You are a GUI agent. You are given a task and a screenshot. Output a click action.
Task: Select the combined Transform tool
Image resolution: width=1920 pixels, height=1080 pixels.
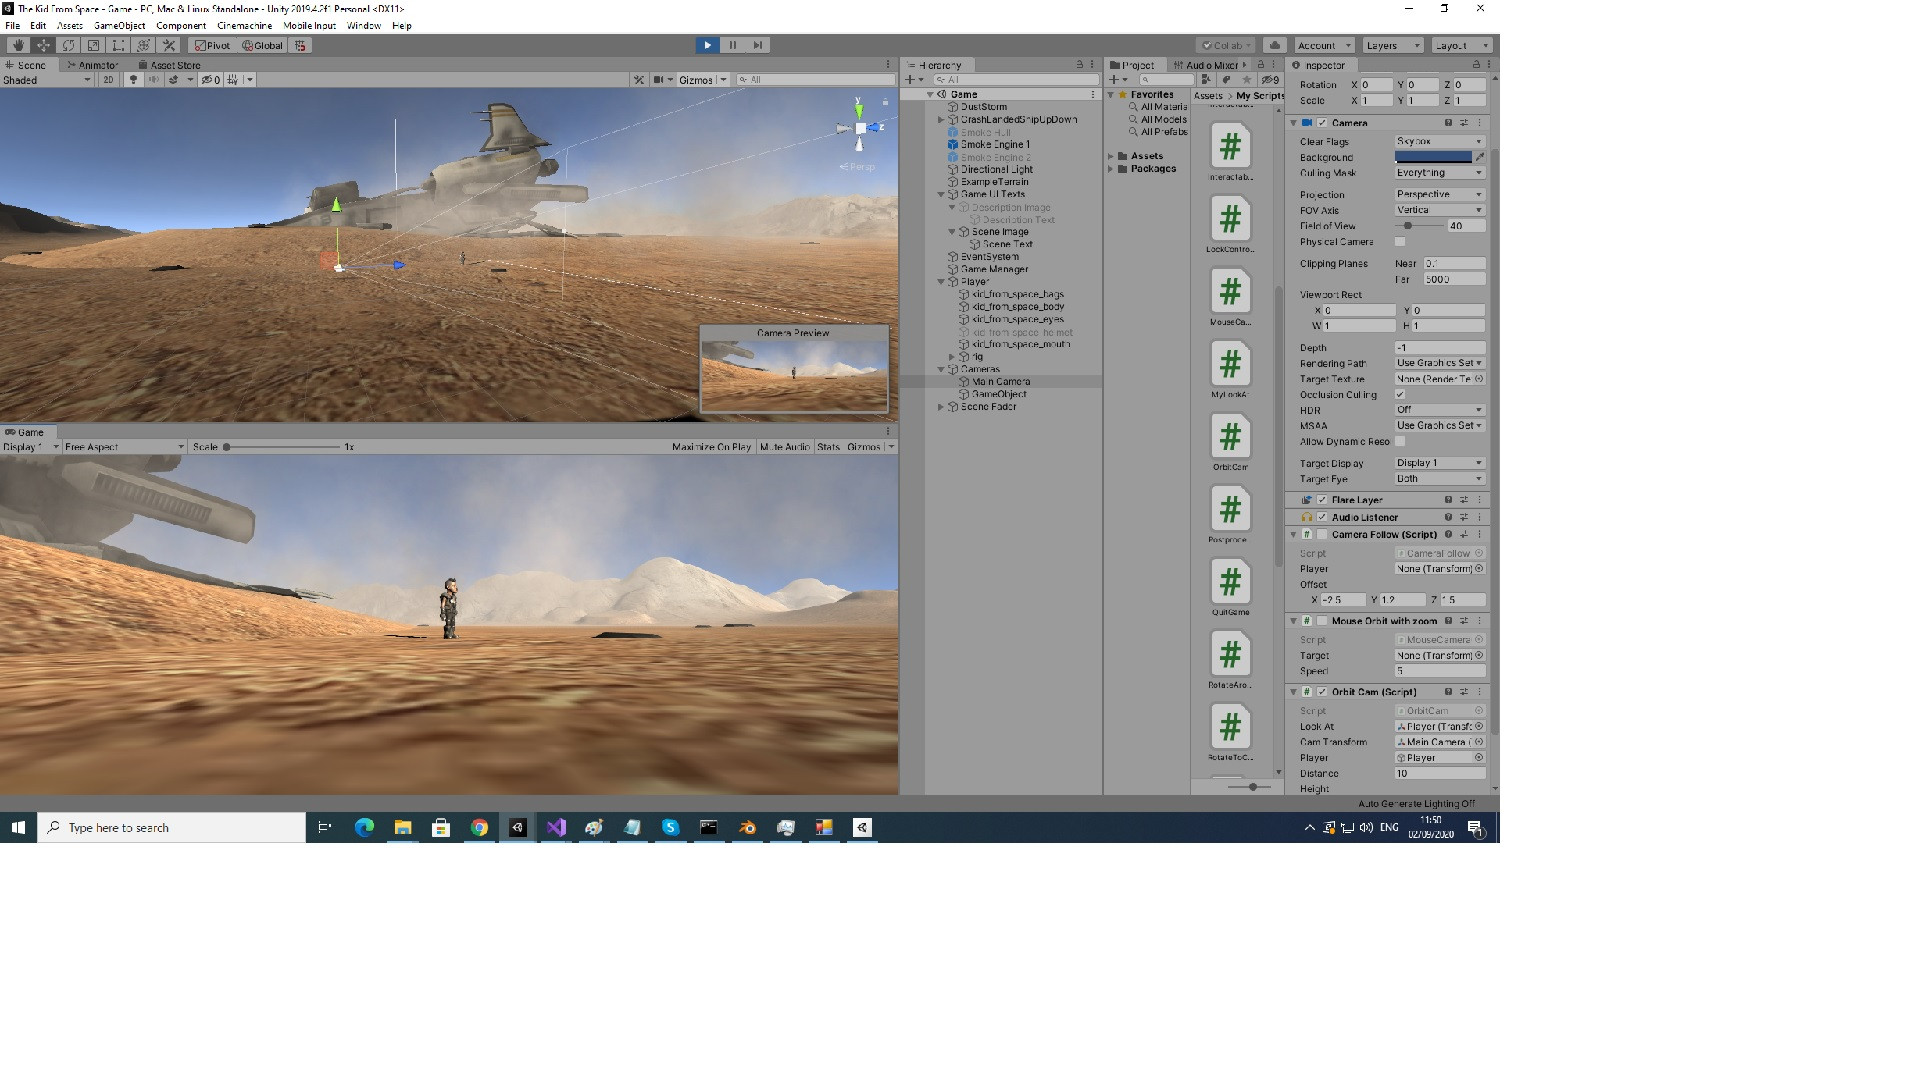pos(143,45)
